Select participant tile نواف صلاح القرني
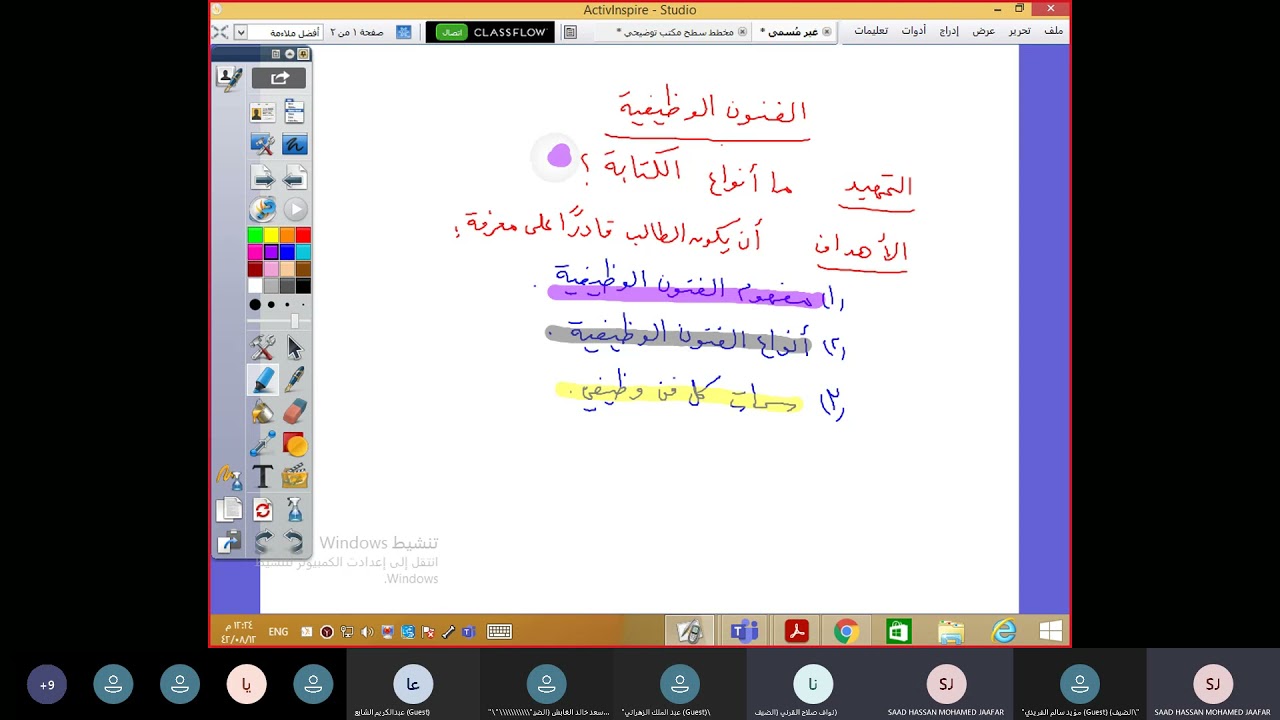 pos(813,684)
